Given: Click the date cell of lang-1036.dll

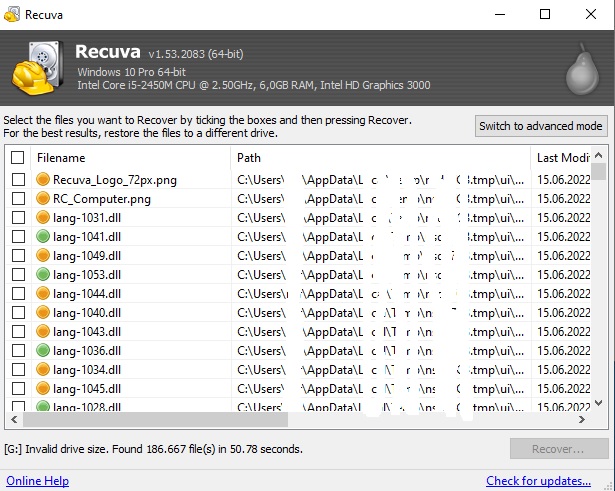Looking at the screenshot, I should (x=564, y=351).
